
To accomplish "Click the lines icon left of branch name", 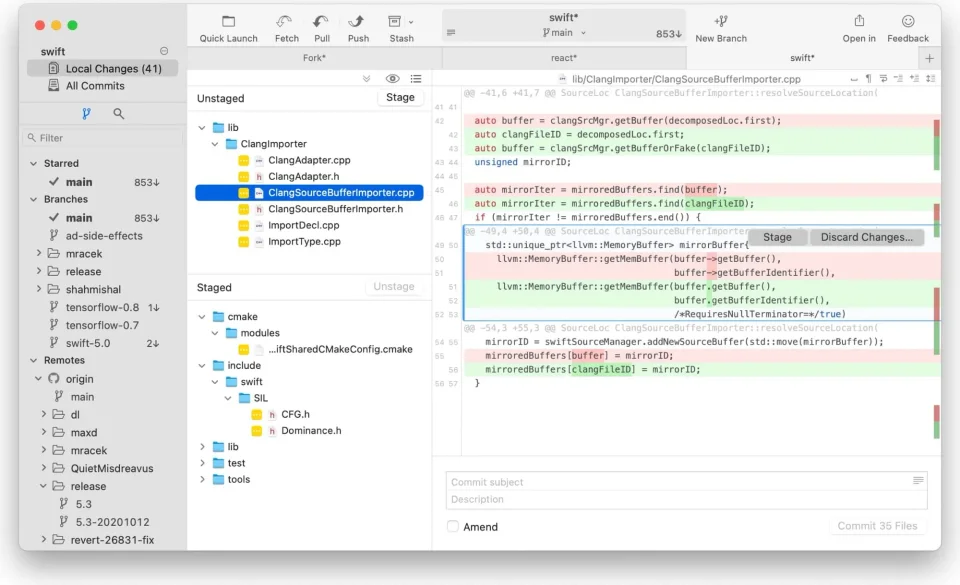I will [451, 32].
